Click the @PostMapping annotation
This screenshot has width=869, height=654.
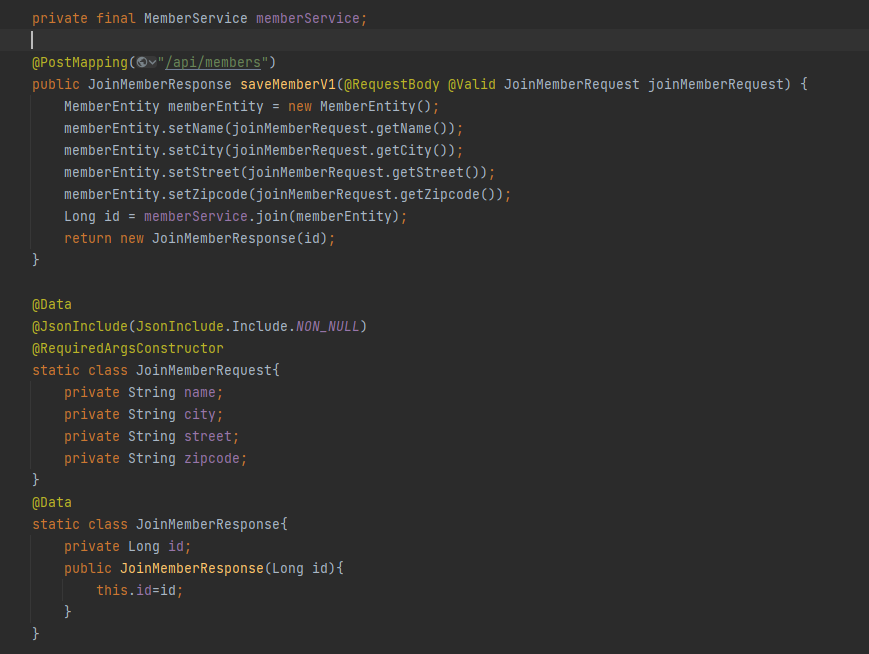80,63
